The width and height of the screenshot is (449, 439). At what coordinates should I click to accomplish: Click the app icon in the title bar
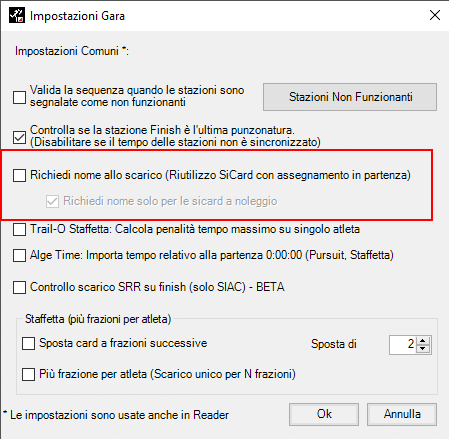[x=17, y=15]
